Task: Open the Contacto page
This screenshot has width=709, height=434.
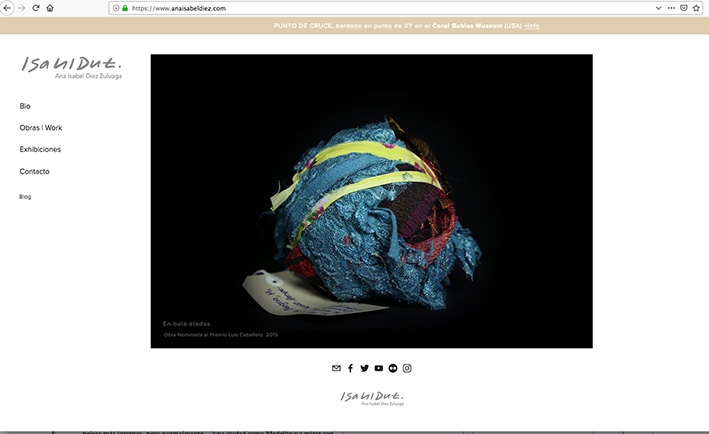Action: click(34, 171)
